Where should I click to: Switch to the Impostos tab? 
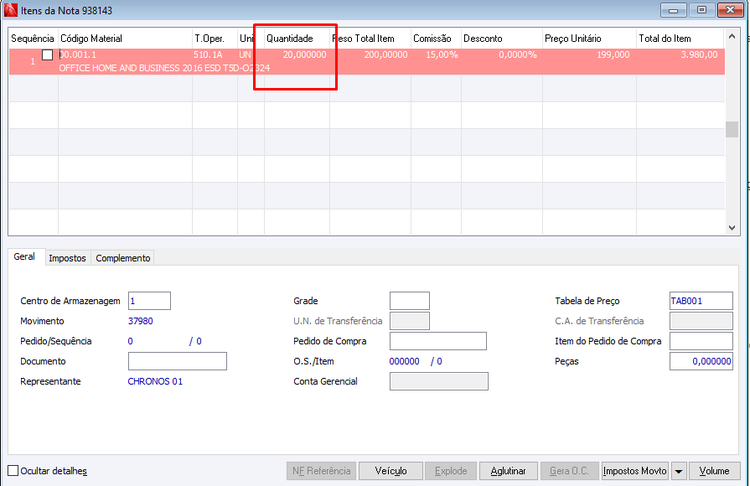tap(67, 258)
